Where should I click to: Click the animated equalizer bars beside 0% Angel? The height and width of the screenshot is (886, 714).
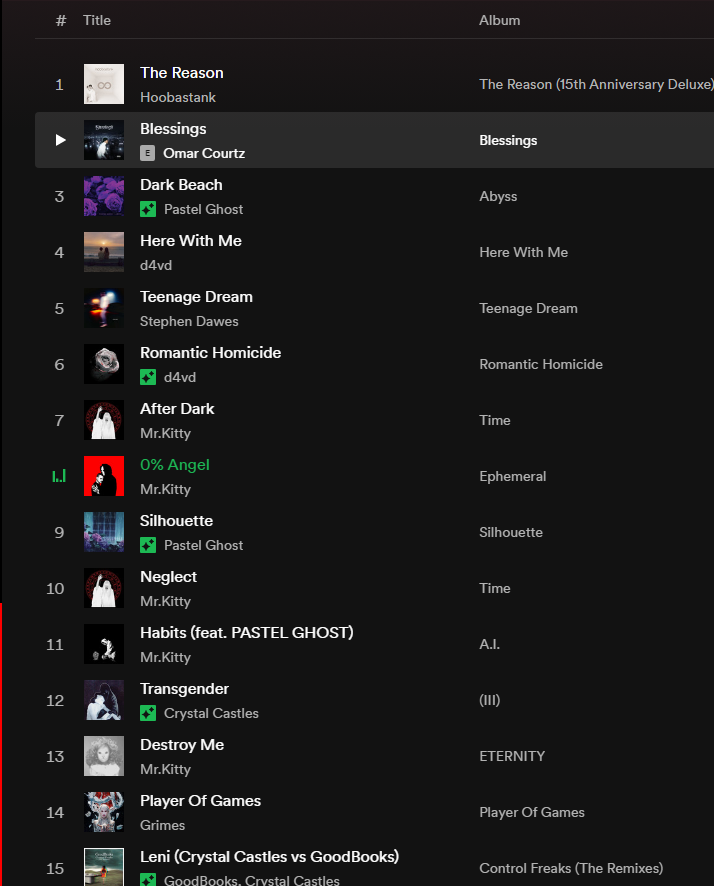58,476
